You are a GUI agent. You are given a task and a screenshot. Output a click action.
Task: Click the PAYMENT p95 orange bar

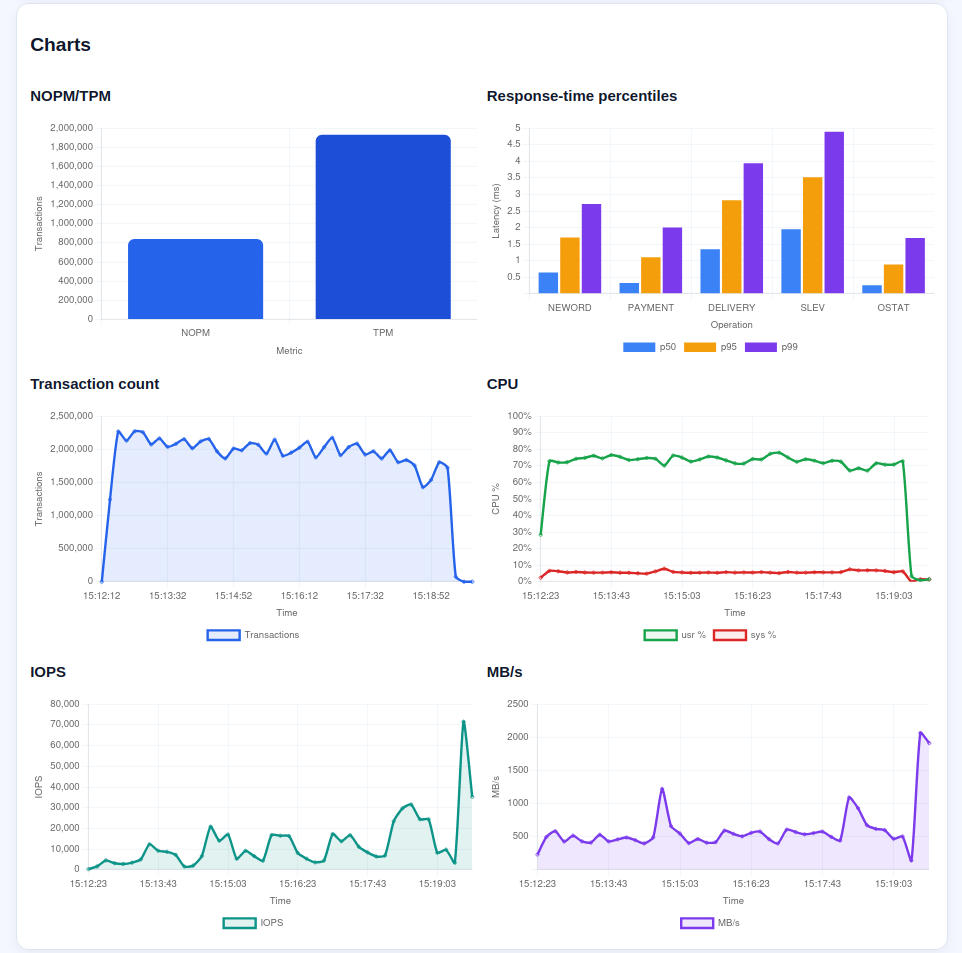tap(651, 275)
